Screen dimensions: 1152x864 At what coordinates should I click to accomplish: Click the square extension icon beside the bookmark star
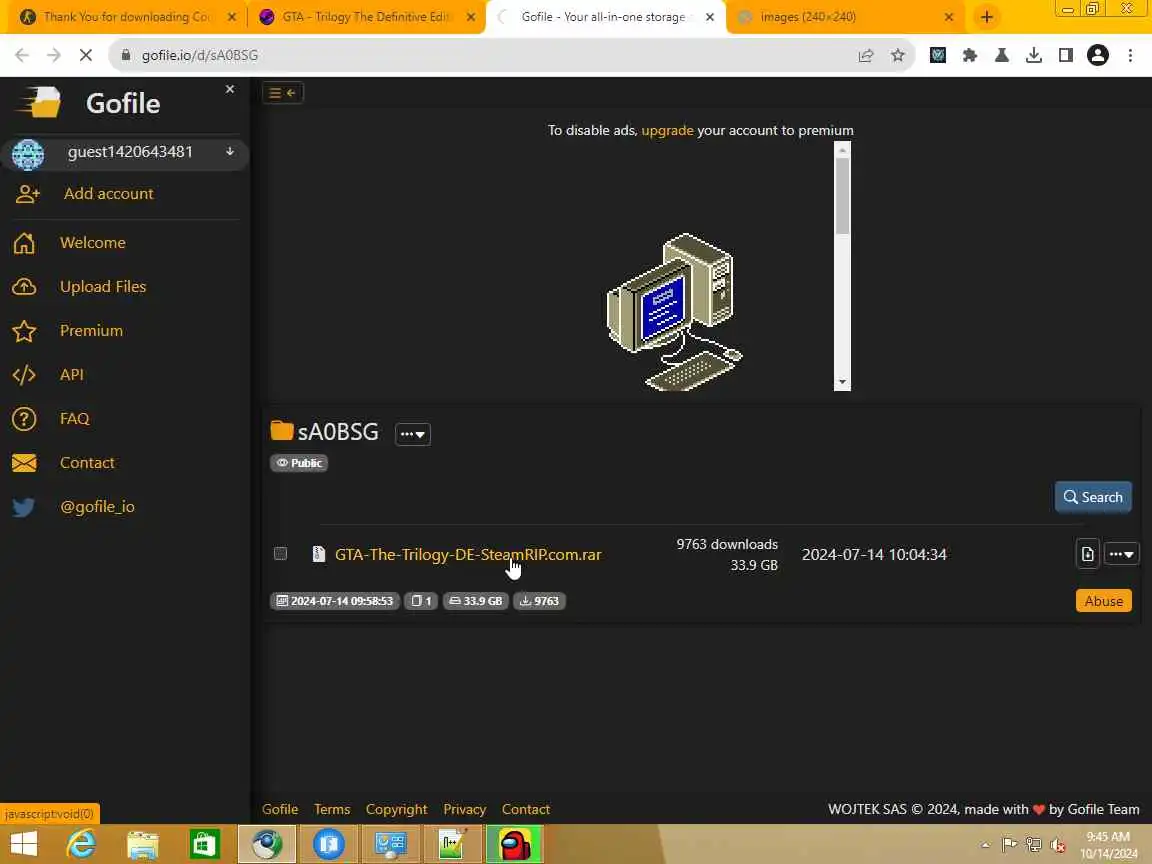pos(937,55)
